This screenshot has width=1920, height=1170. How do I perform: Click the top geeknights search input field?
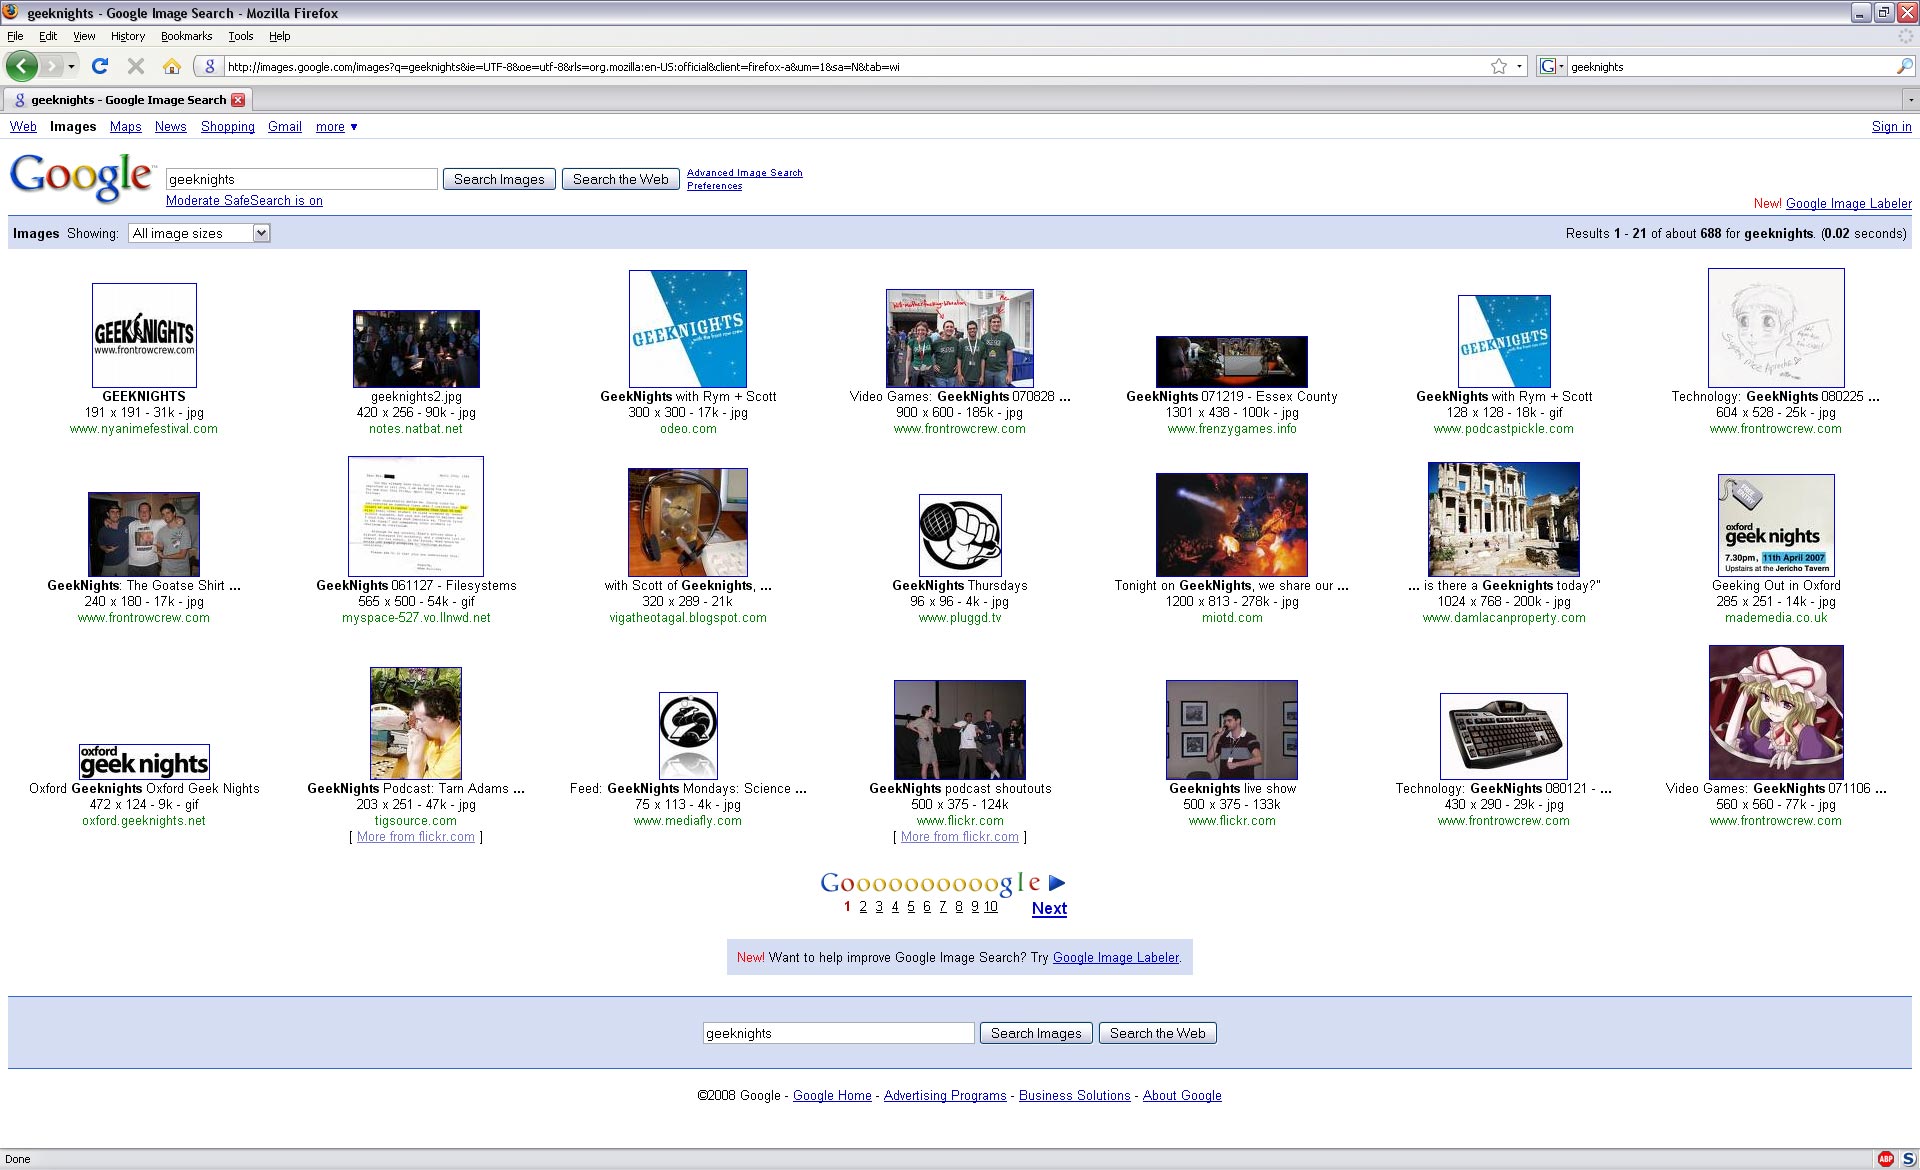301,179
